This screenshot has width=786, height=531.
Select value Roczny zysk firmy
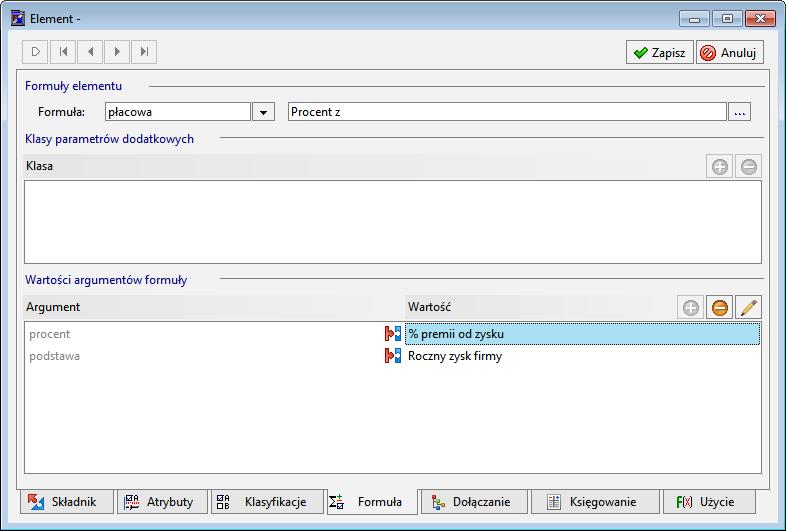[582, 356]
